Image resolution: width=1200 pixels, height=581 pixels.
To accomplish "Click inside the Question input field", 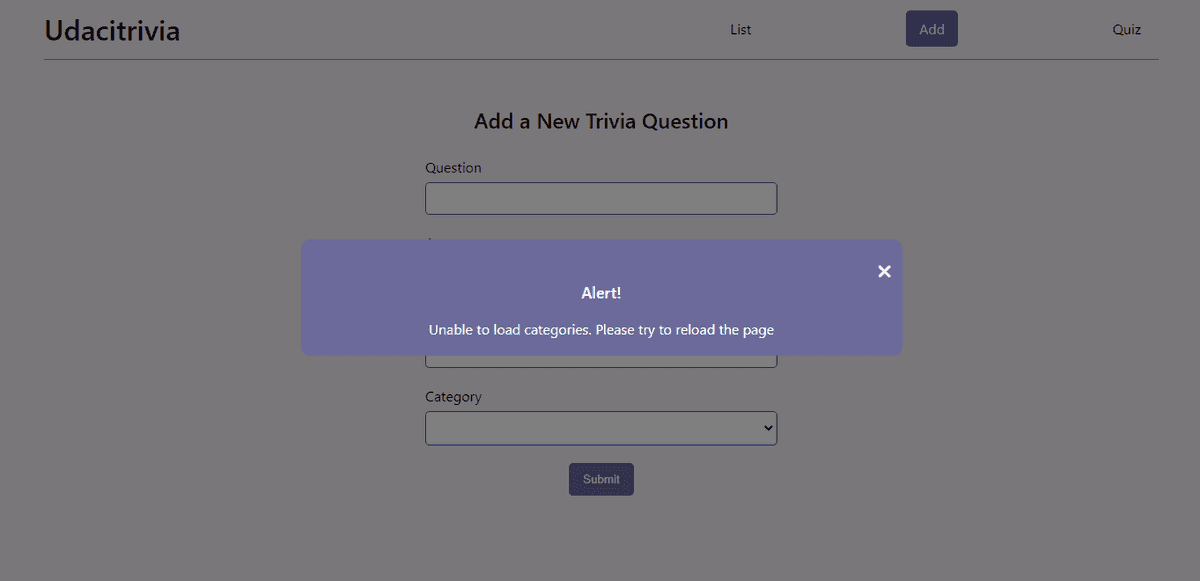I will [x=600, y=198].
